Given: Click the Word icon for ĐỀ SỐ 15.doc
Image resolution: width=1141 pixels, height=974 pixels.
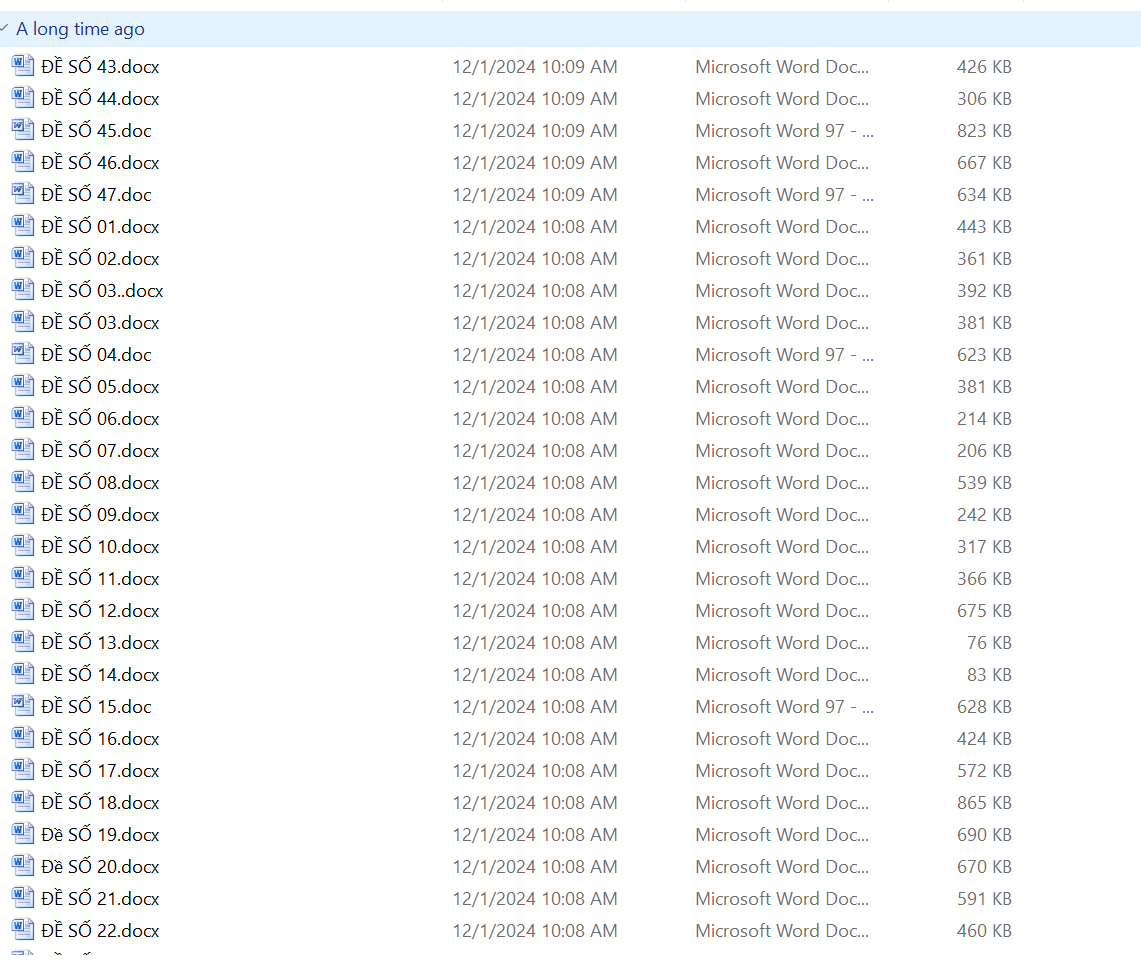Looking at the screenshot, I should 23,706.
